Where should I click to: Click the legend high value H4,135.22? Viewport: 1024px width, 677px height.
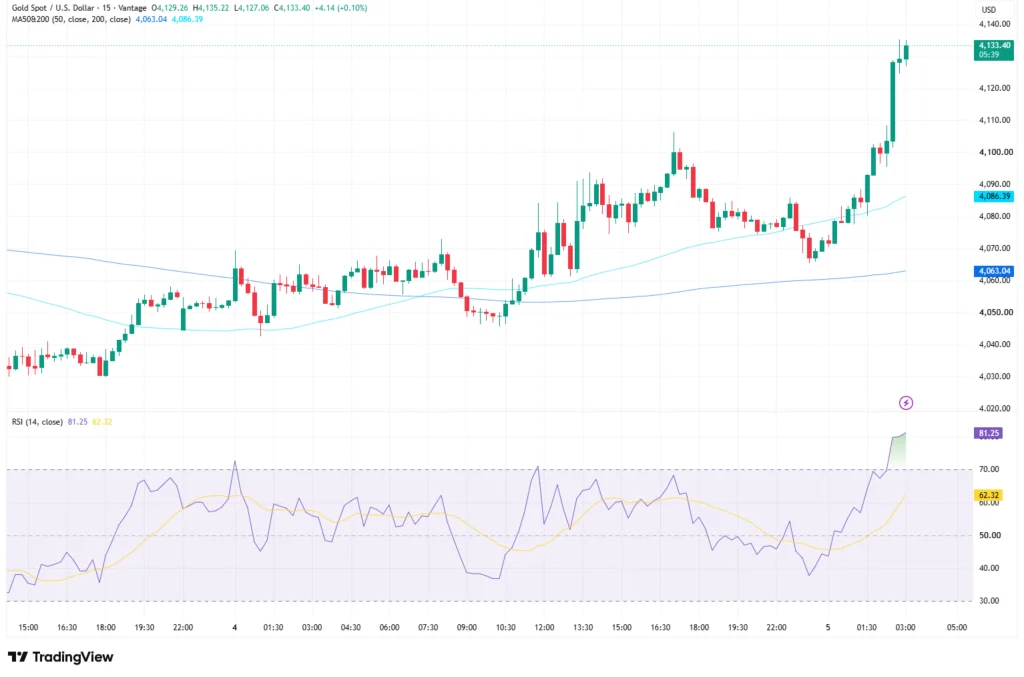(211, 8)
